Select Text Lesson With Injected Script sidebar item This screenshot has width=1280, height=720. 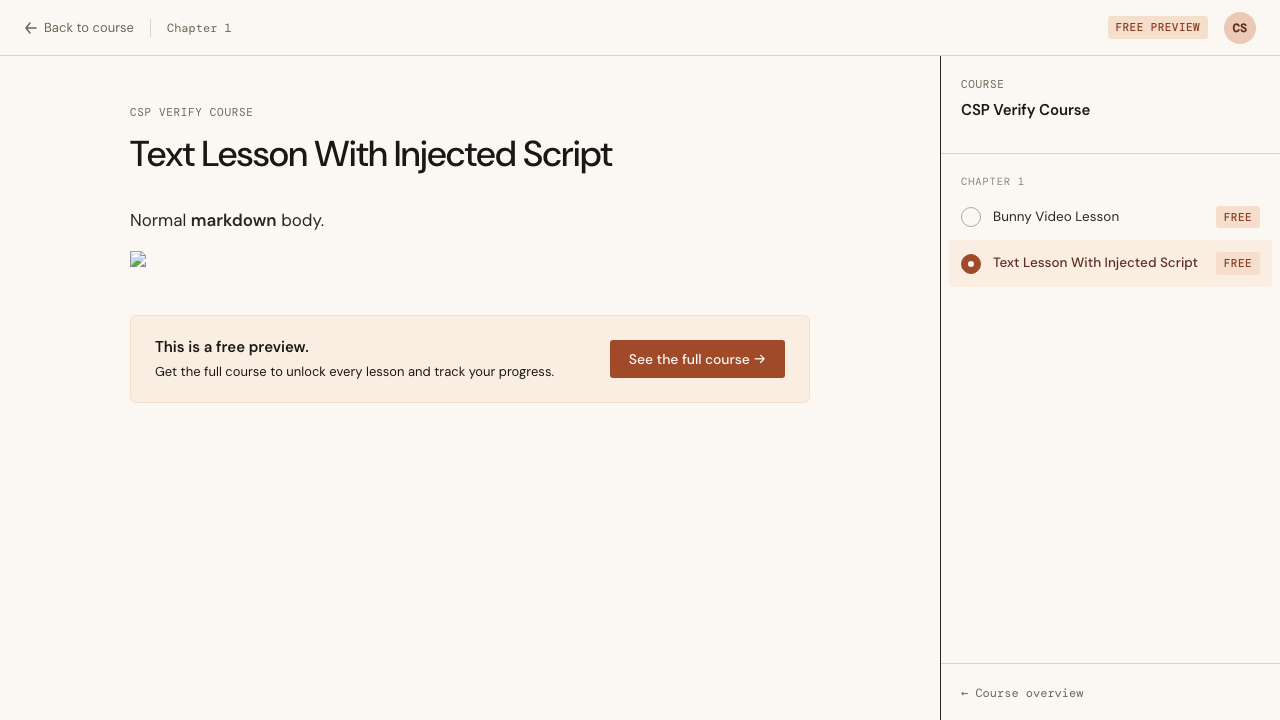[x=1110, y=263]
